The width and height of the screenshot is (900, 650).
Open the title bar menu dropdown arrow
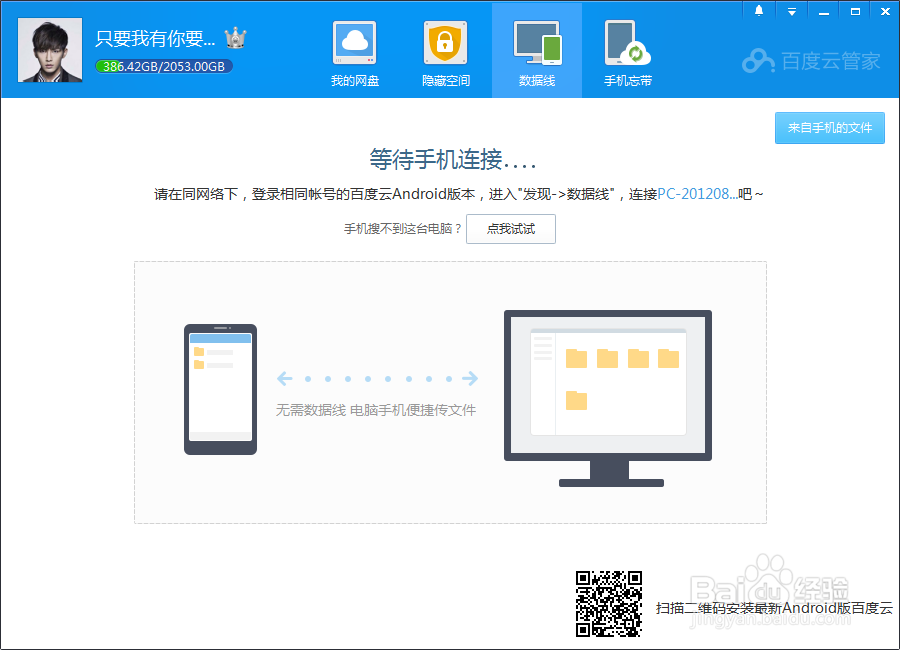point(792,10)
